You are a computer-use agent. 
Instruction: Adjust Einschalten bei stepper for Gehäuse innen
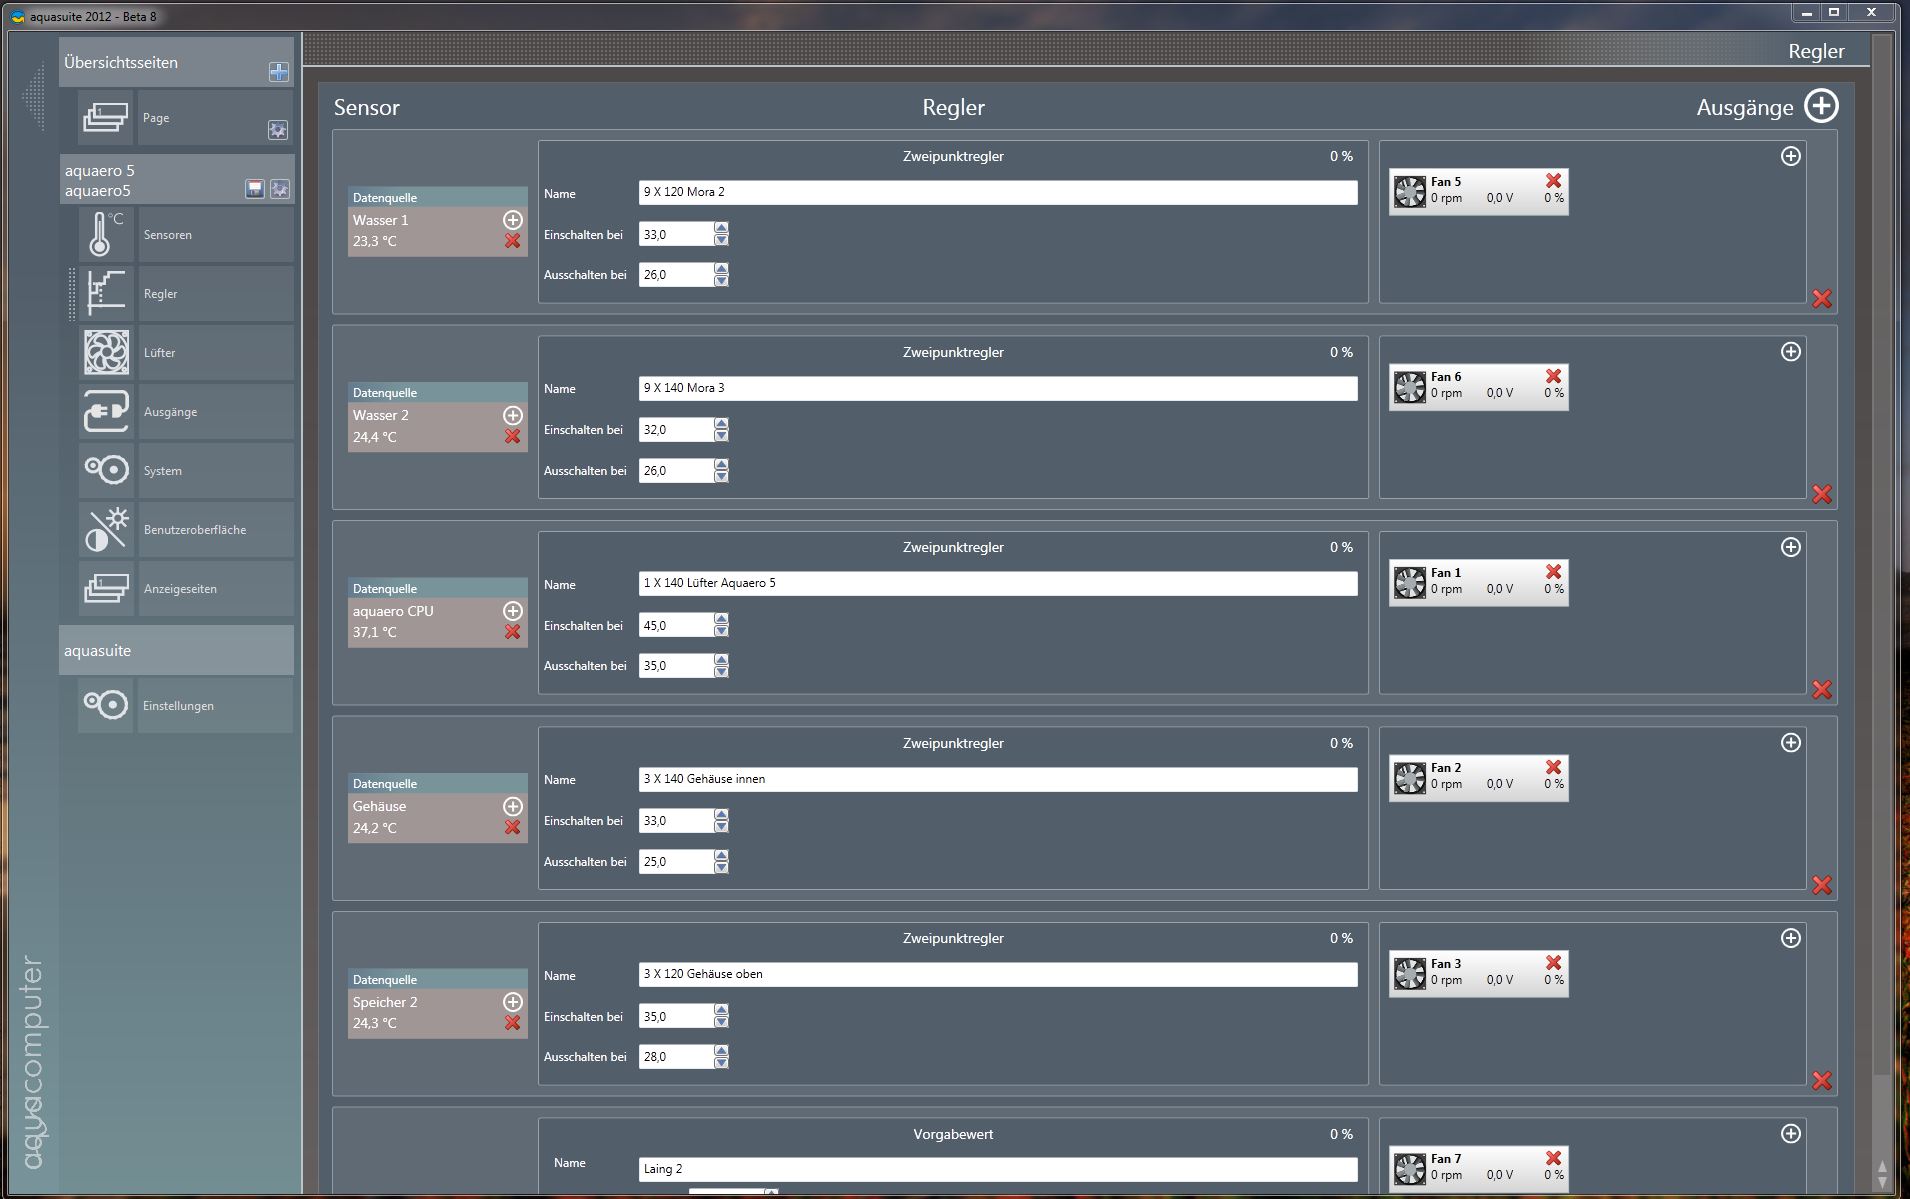tap(721, 821)
